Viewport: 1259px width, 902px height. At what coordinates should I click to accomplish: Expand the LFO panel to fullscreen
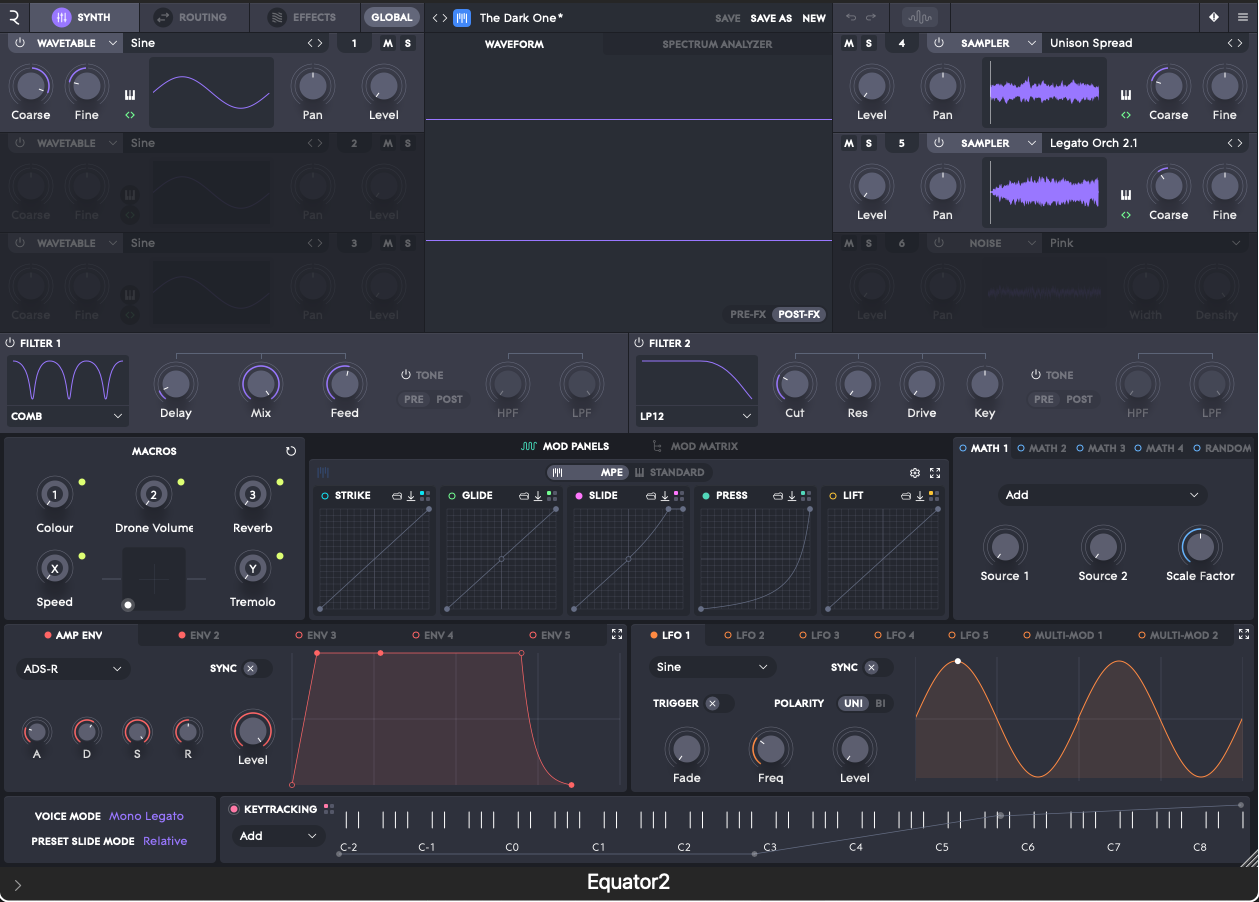(1243, 634)
